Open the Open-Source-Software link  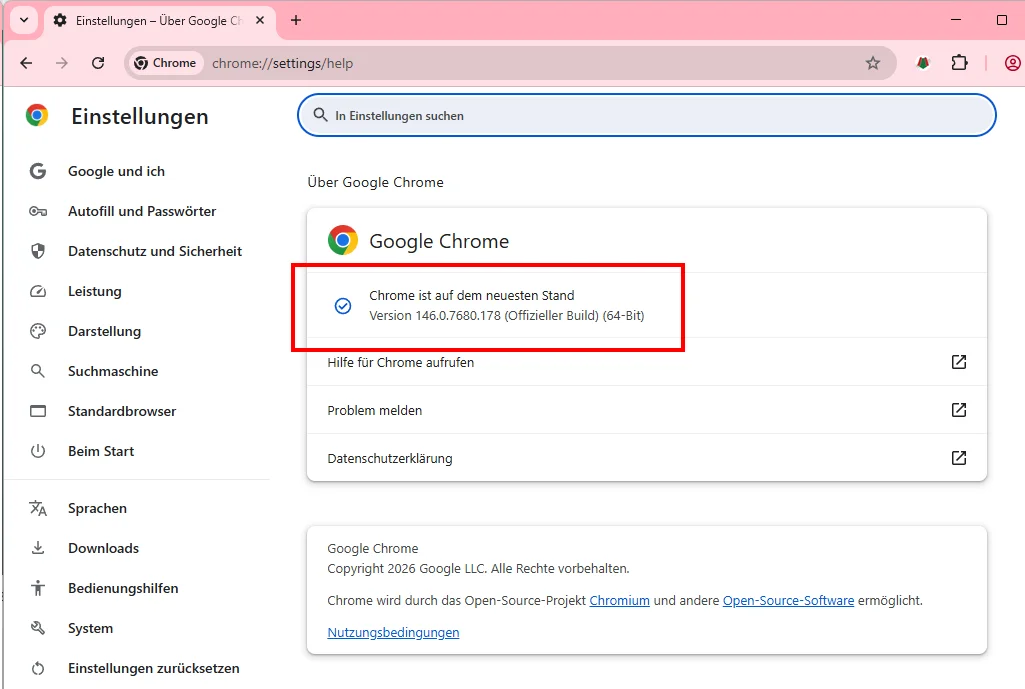click(788, 600)
